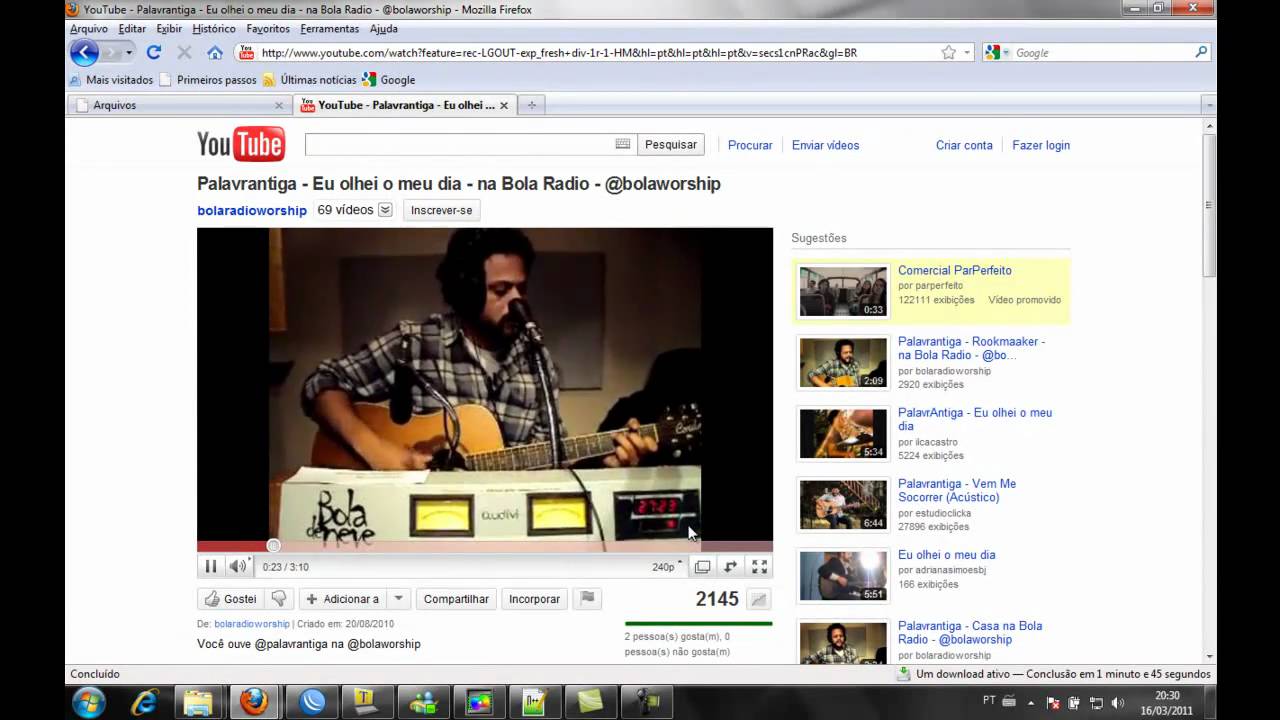Open the Enviar vídeos link

click(x=825, y=145)
